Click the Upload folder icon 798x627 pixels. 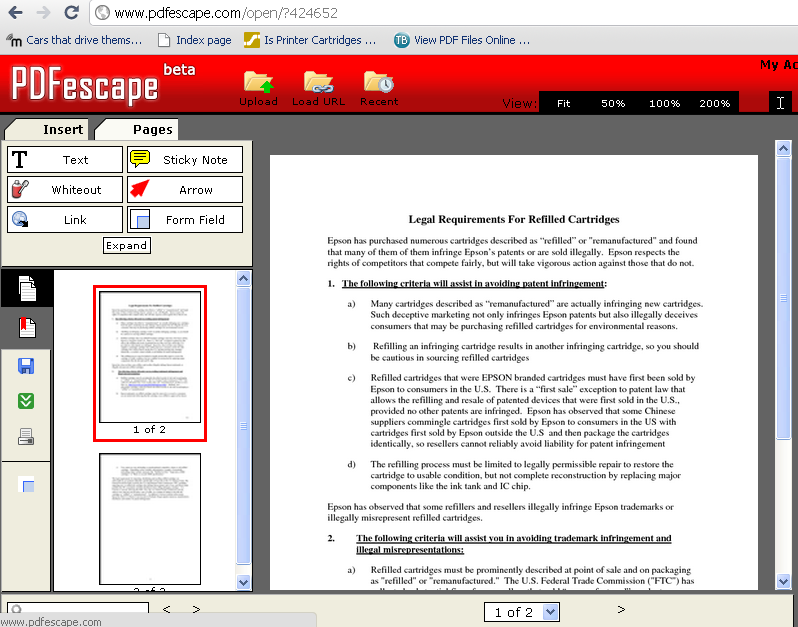258,82
